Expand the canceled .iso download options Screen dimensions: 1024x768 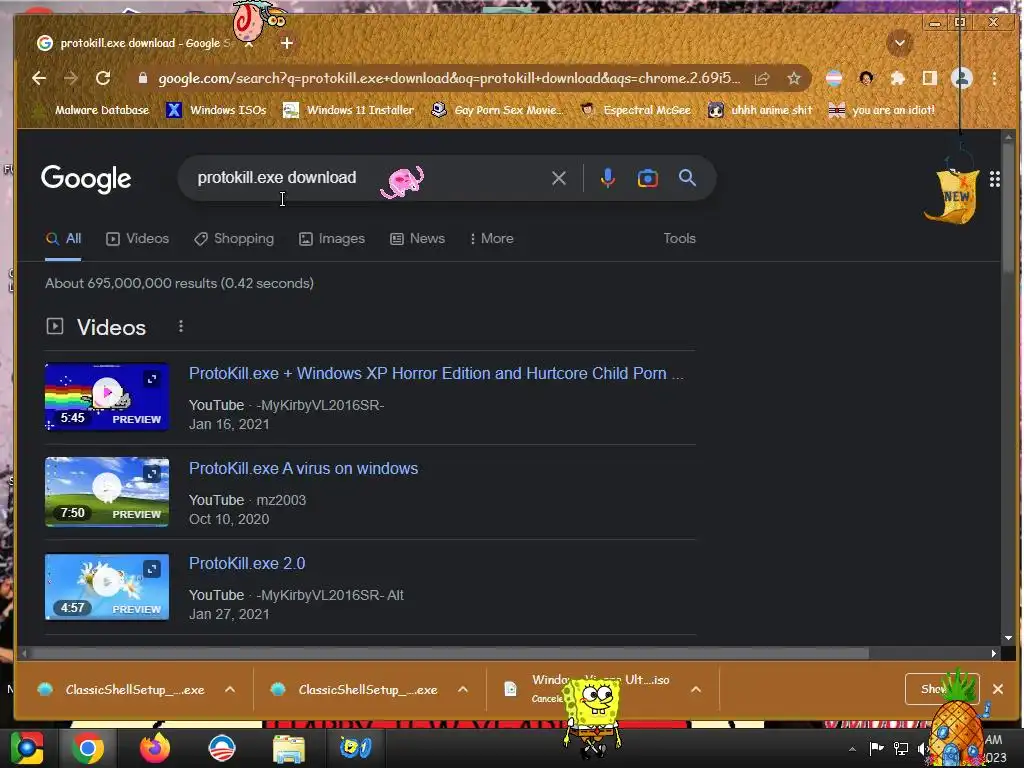(696, 689)
